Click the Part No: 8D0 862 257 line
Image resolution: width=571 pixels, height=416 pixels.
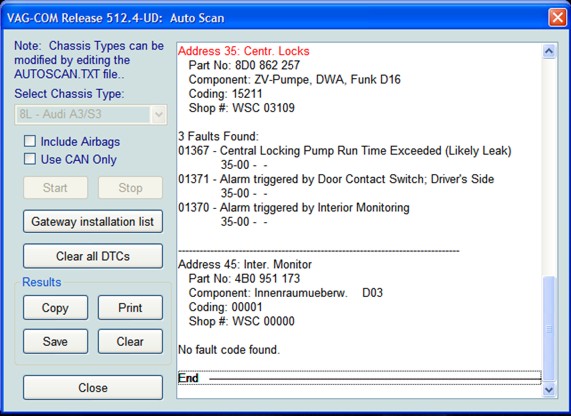[244, 65]
